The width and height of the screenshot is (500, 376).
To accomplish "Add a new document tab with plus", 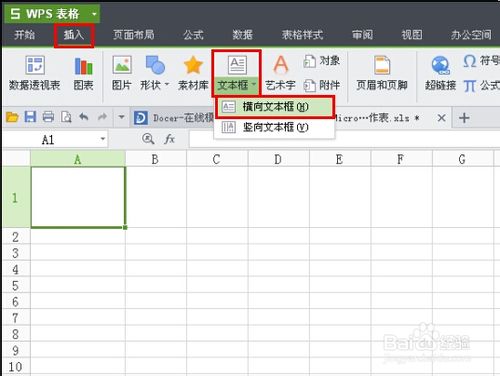I will click(x=464, y=118).
